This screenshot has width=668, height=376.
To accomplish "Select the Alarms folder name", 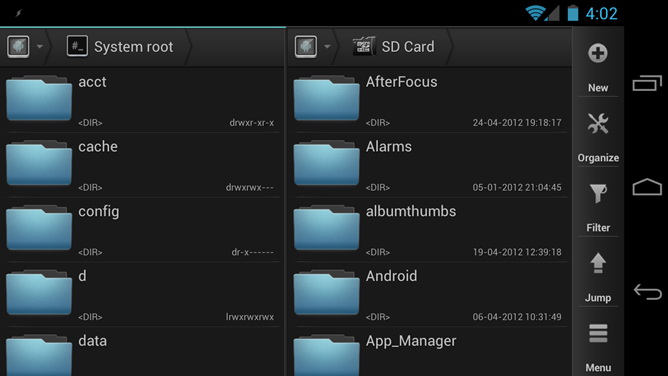I will pos(389,146).
